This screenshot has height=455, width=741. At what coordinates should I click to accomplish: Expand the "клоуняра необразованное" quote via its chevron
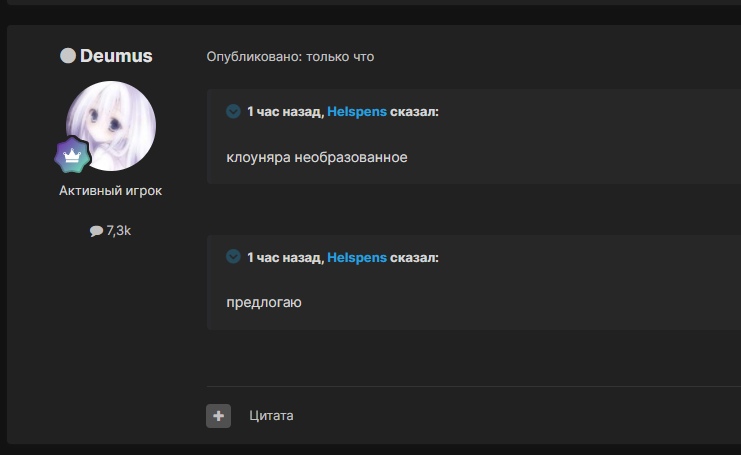point(233,112)
